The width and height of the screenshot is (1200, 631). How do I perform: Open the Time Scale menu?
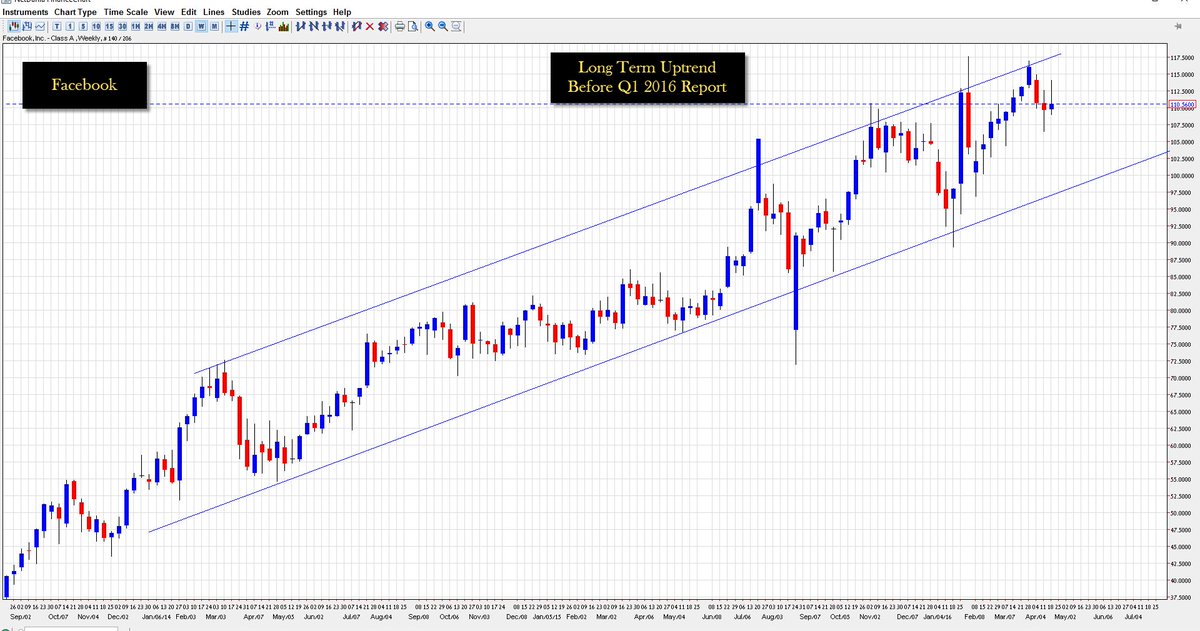click(x=126, y=12)
